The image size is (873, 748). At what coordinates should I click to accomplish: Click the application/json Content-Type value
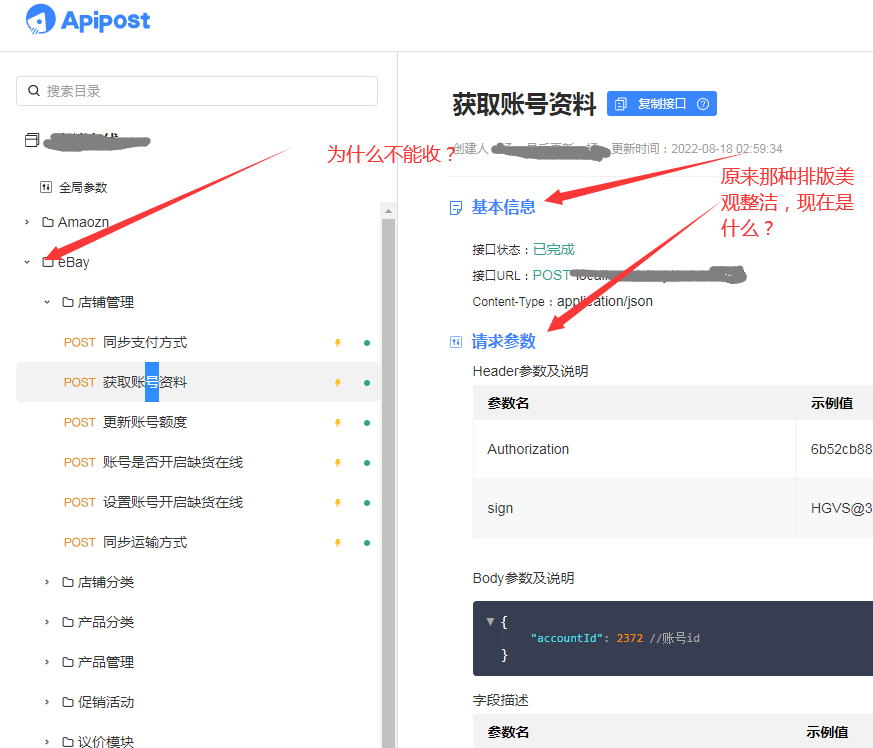(x=605, y=301)
